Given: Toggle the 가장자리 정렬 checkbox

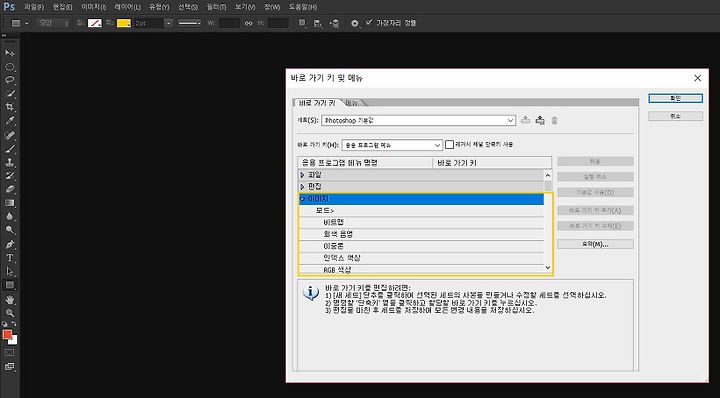Looking at the screenshot, I should (369, 22).
